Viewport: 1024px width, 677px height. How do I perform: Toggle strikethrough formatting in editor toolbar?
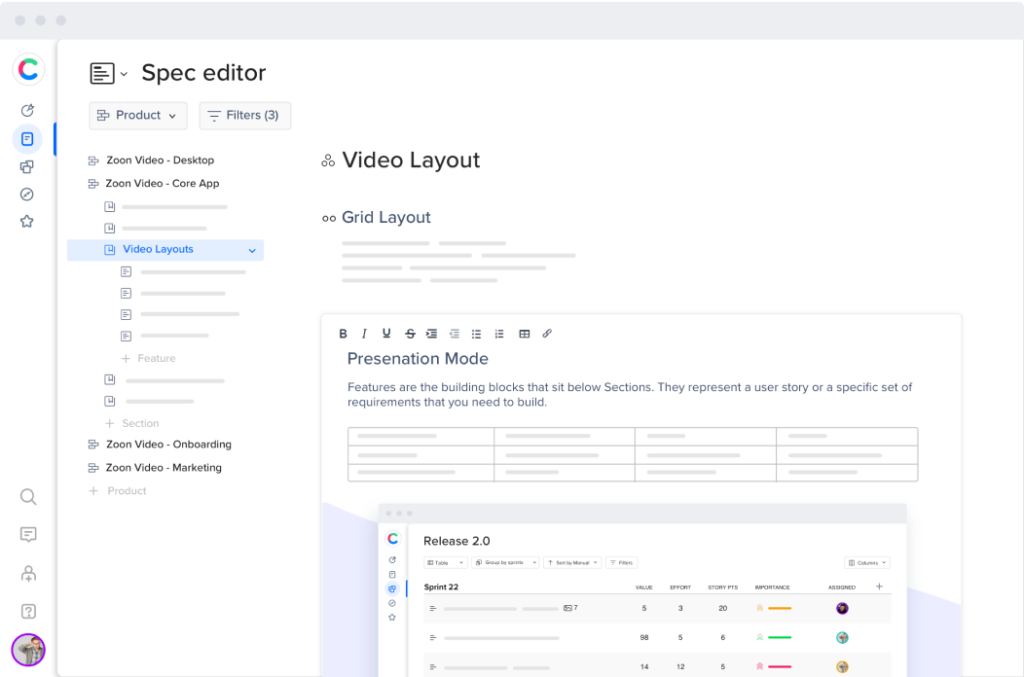click(410, 334)
